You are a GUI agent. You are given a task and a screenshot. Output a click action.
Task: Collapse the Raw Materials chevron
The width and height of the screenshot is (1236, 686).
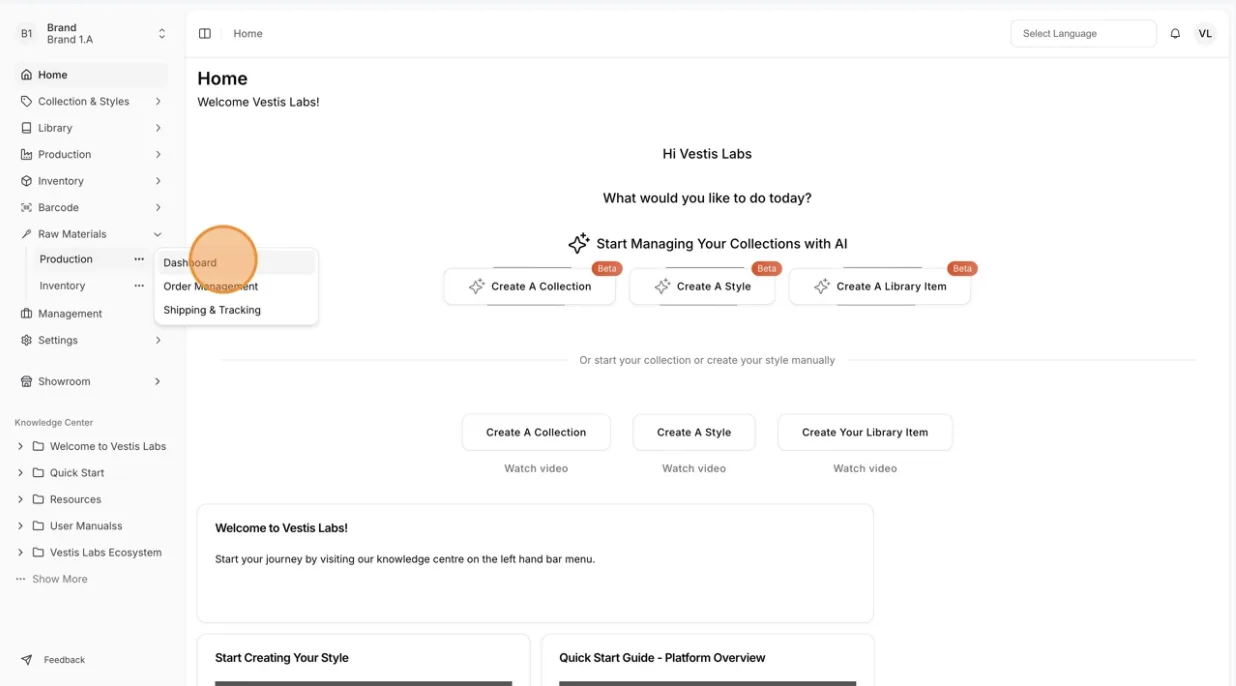coord(158,234)
